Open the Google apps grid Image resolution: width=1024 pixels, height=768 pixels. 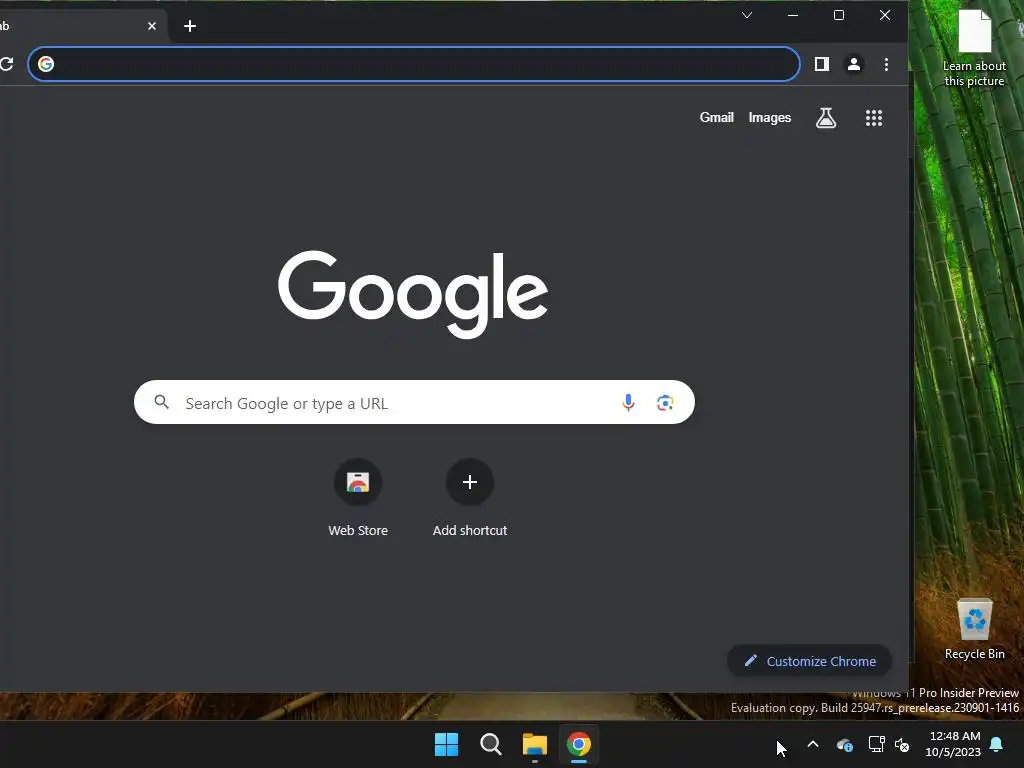(x=874, y=118)
